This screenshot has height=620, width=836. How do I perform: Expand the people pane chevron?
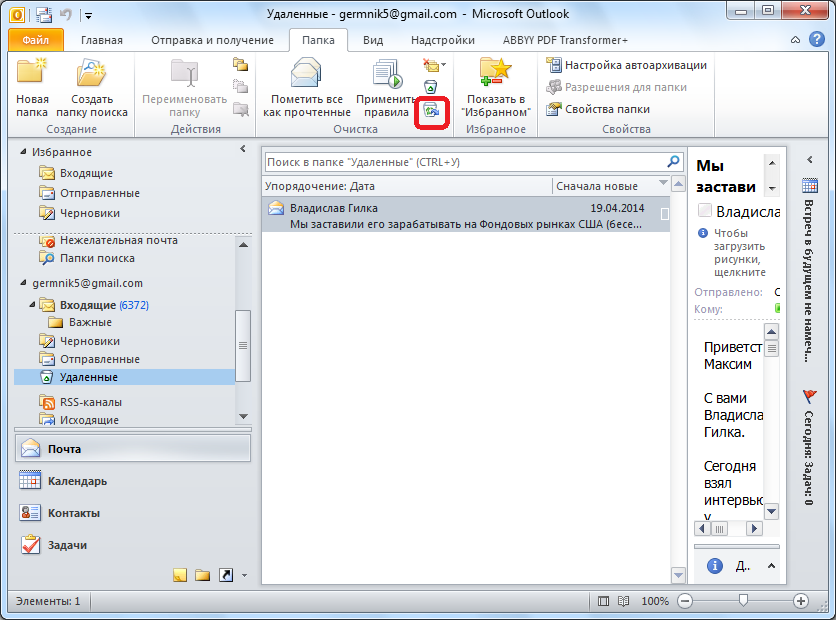point(771,565)
